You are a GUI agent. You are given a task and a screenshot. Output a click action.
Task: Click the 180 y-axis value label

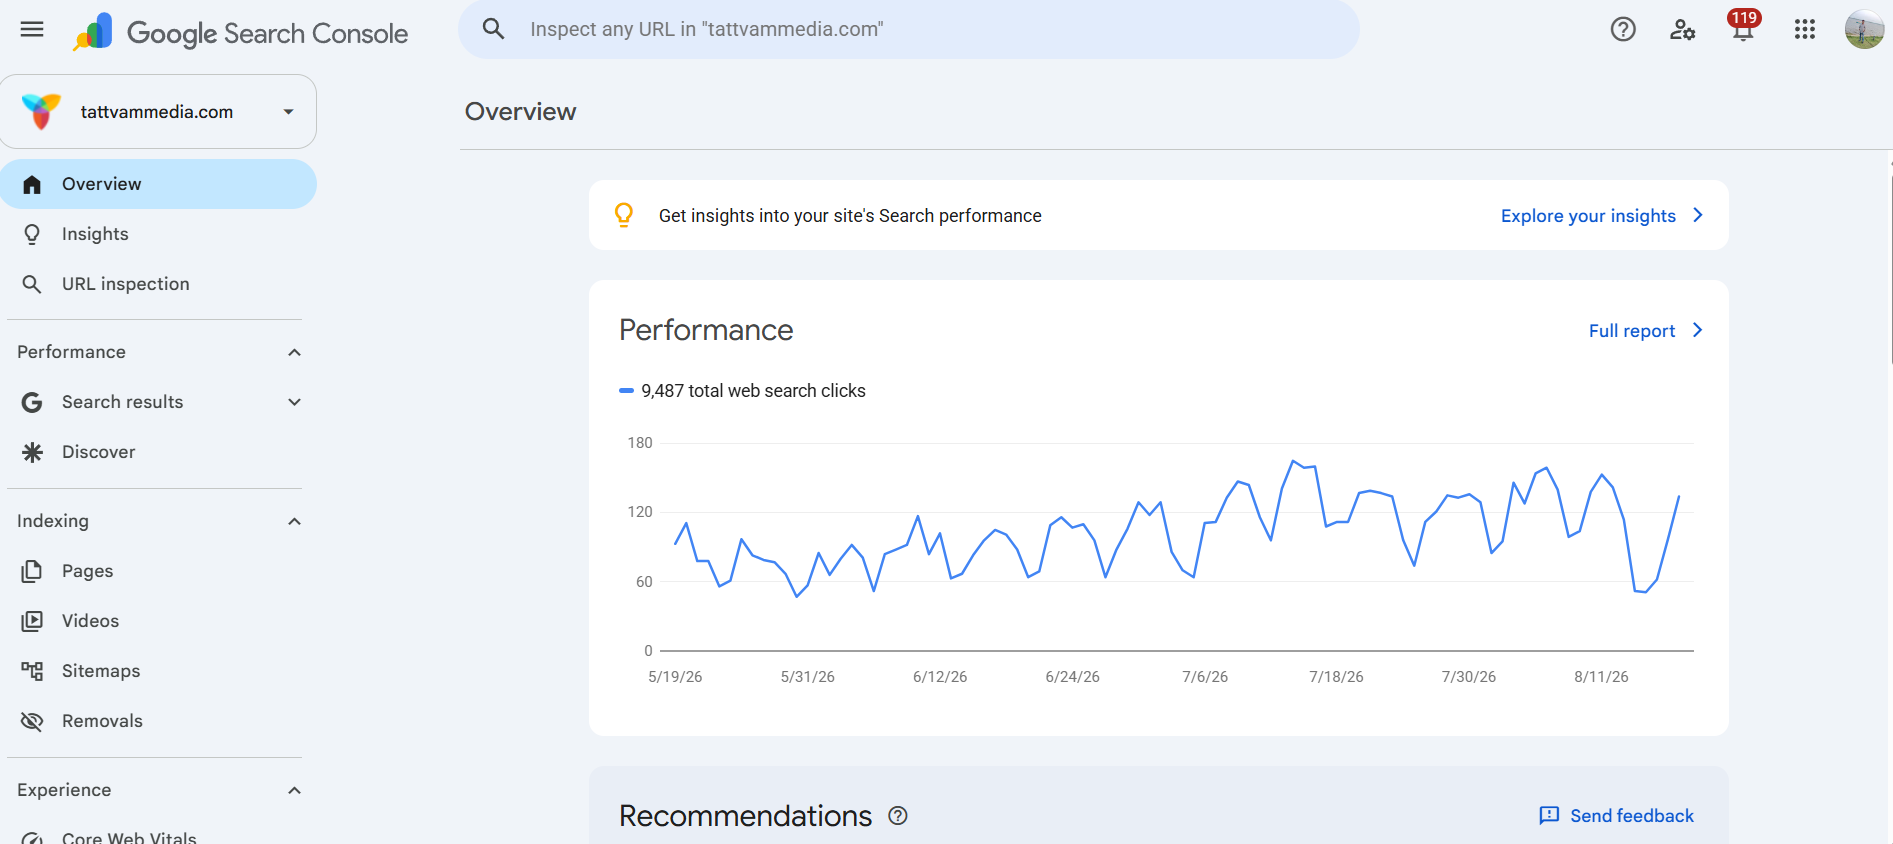coord(640,443)
